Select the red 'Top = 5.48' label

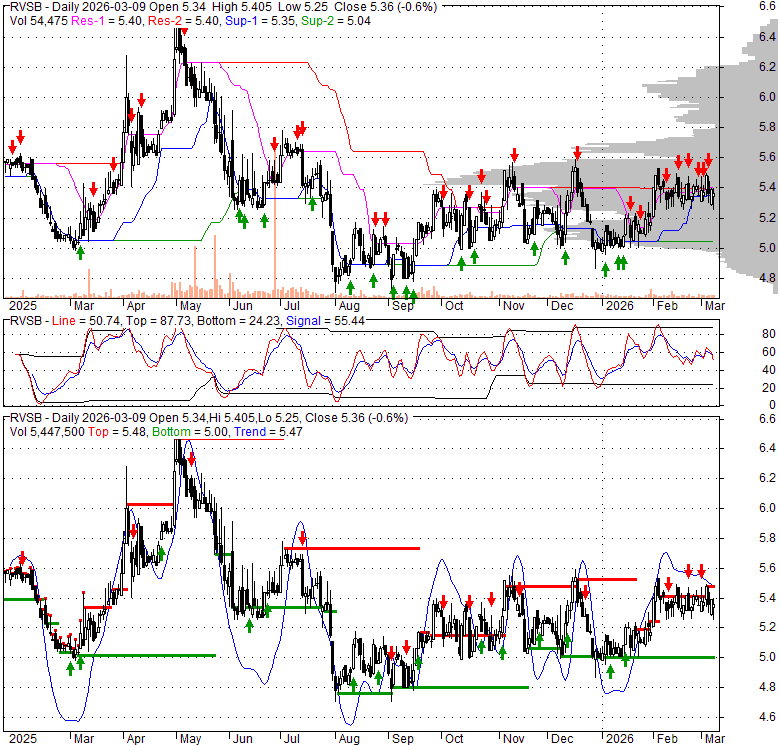coord(117,432)
